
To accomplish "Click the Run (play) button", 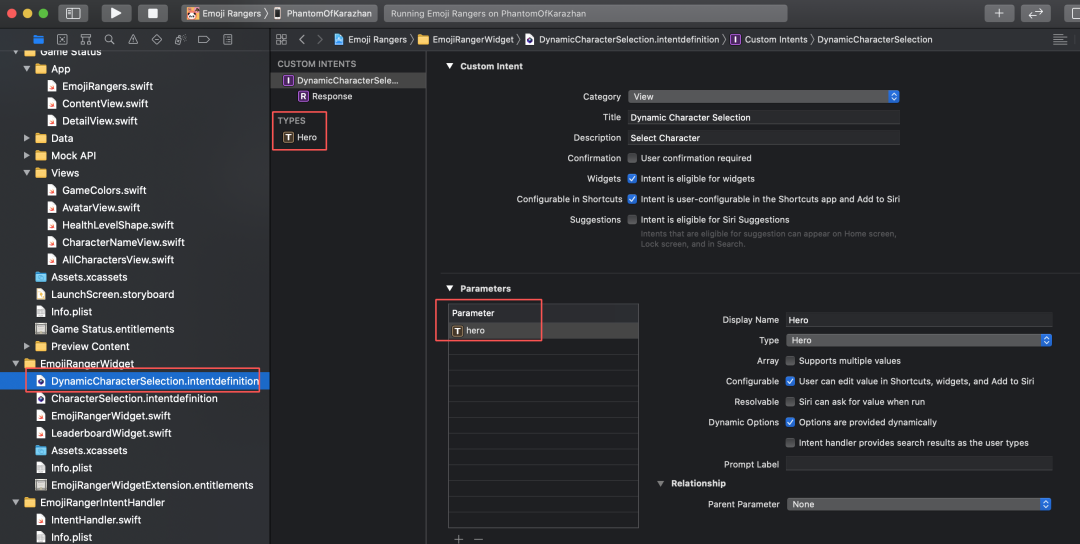I will (116, 13).
